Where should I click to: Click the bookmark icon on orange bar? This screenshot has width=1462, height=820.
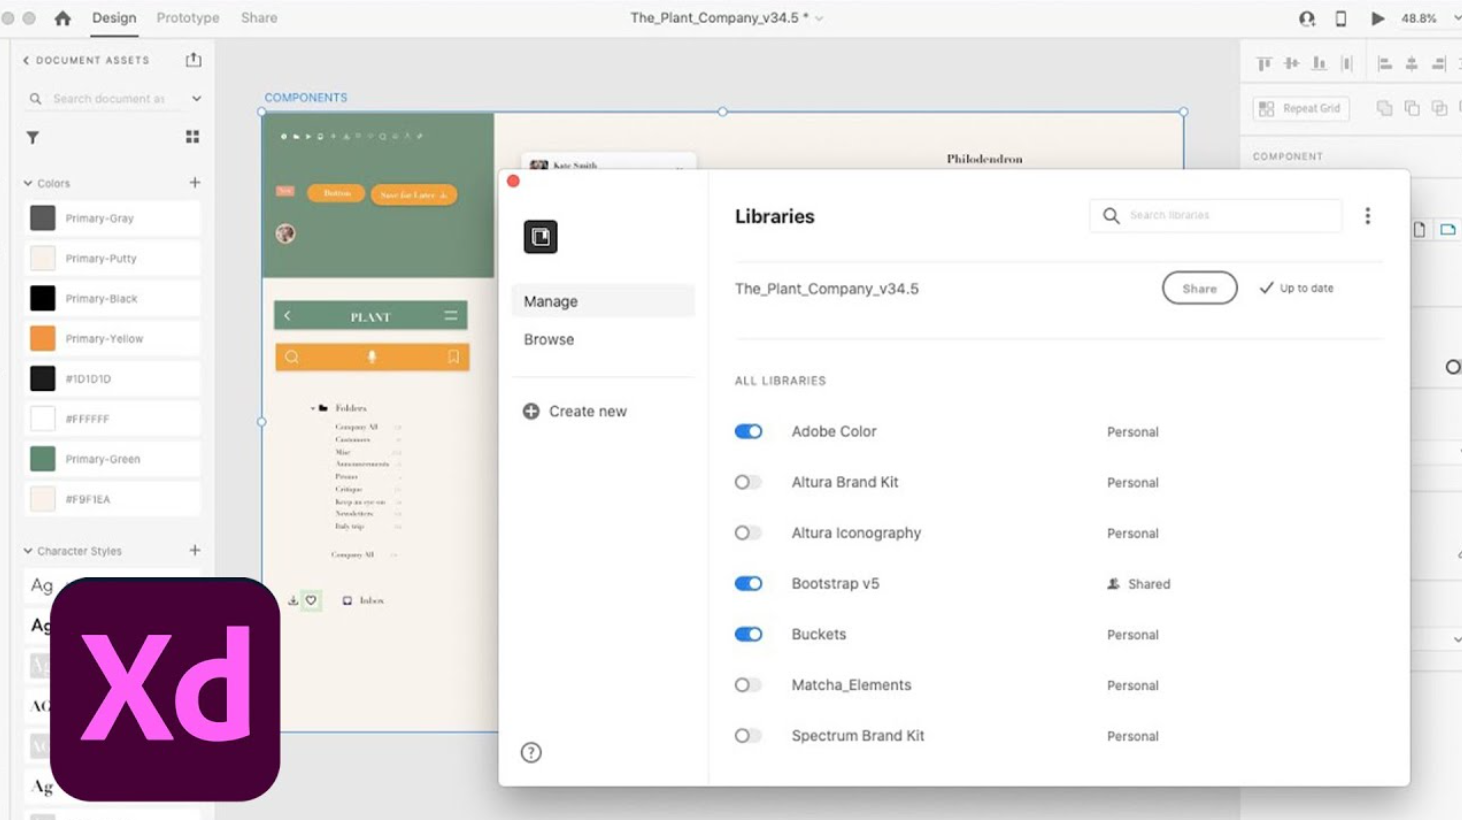453,357
